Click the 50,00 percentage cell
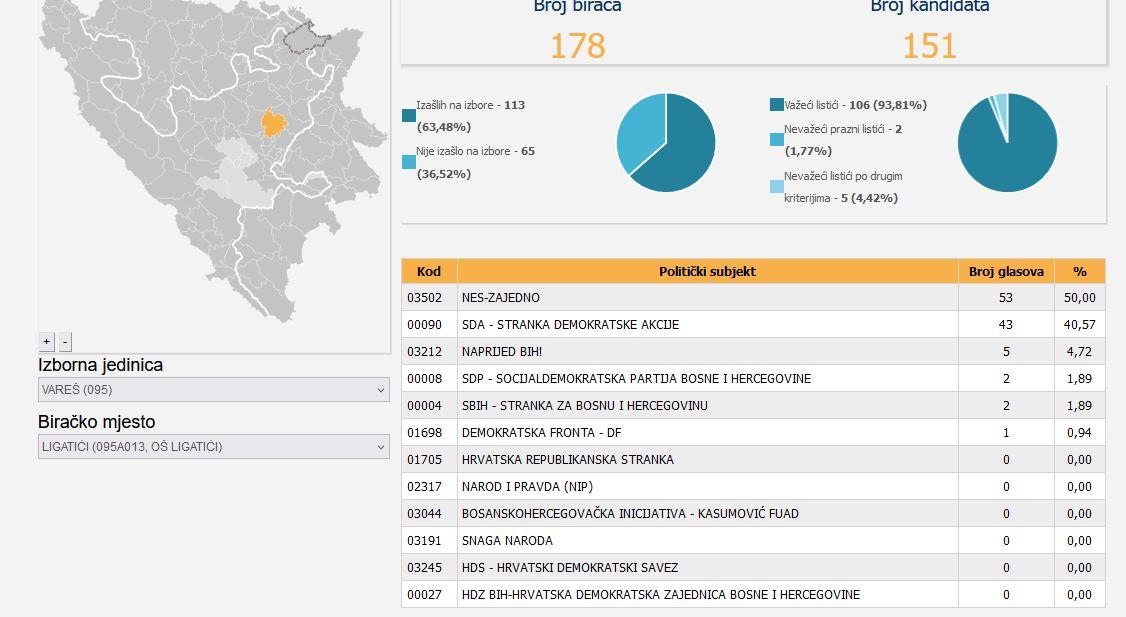1126x617 pixels. coord(1080,297)
